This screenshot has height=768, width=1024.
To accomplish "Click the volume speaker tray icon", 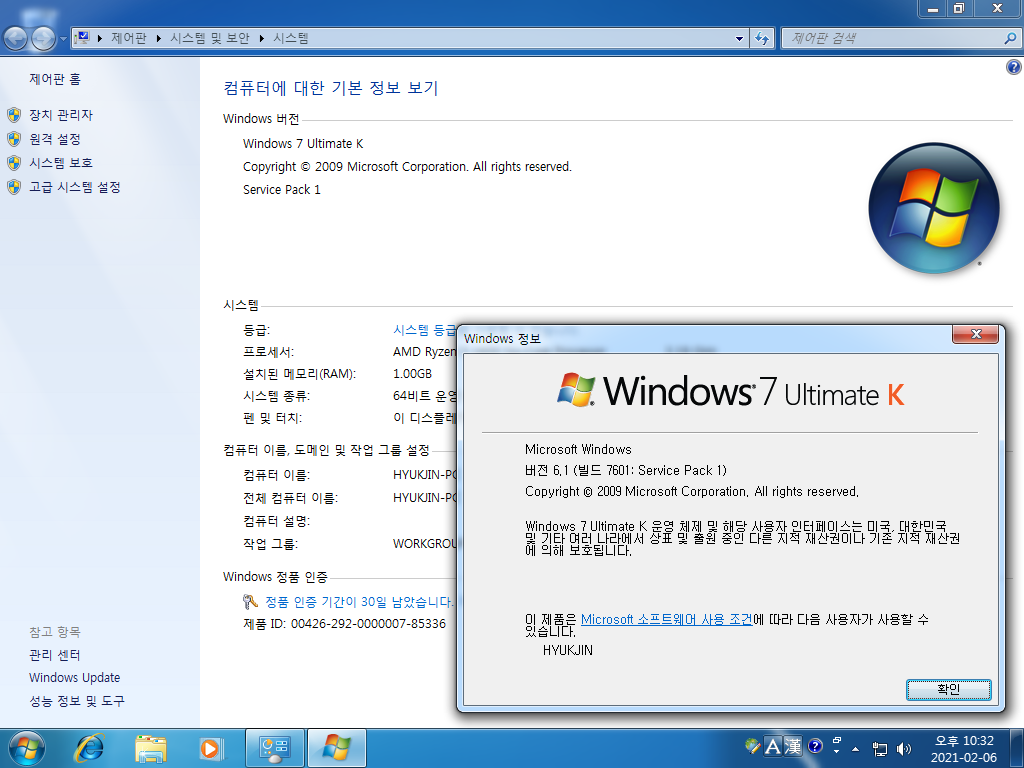I will tap(904, 748).
